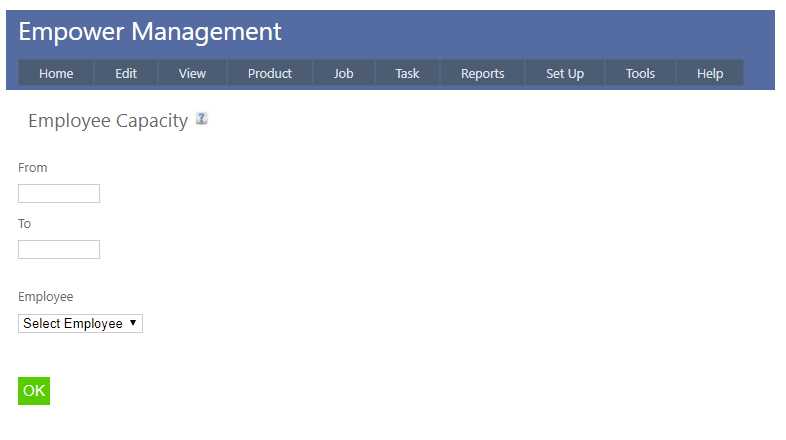Open the Tools menu
Image resolution: width=786 pixels, height=440 pixels.
[x=640, y=73]
